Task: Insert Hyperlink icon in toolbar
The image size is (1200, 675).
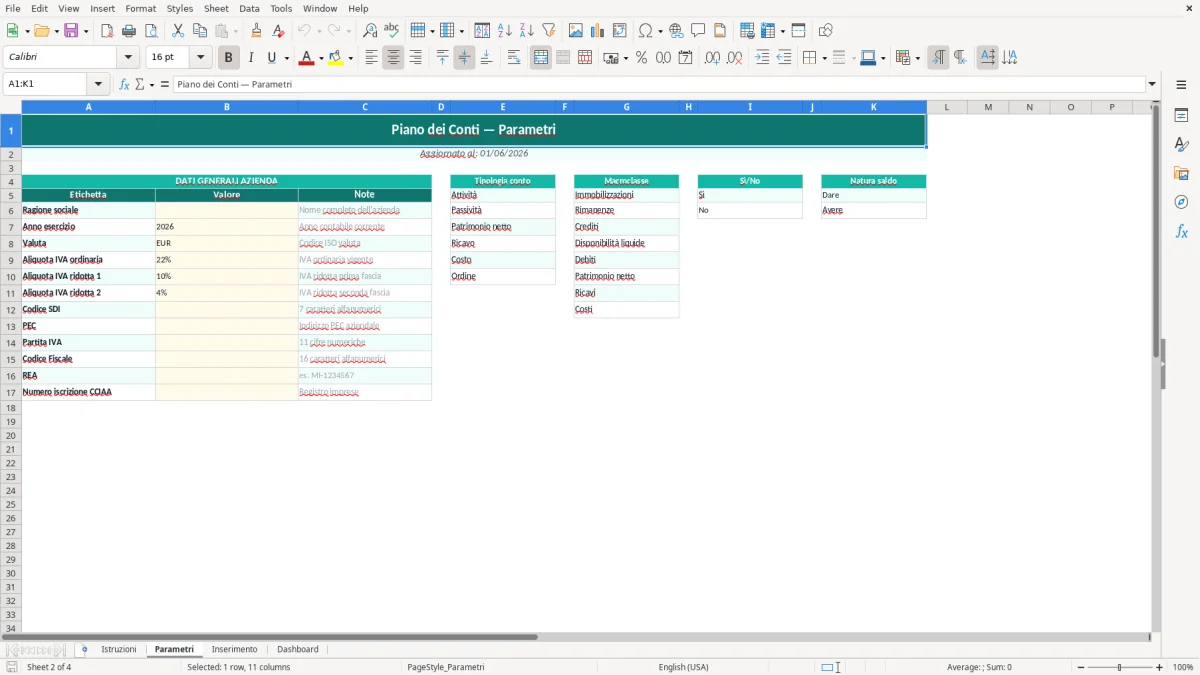Action: point(676,31)
